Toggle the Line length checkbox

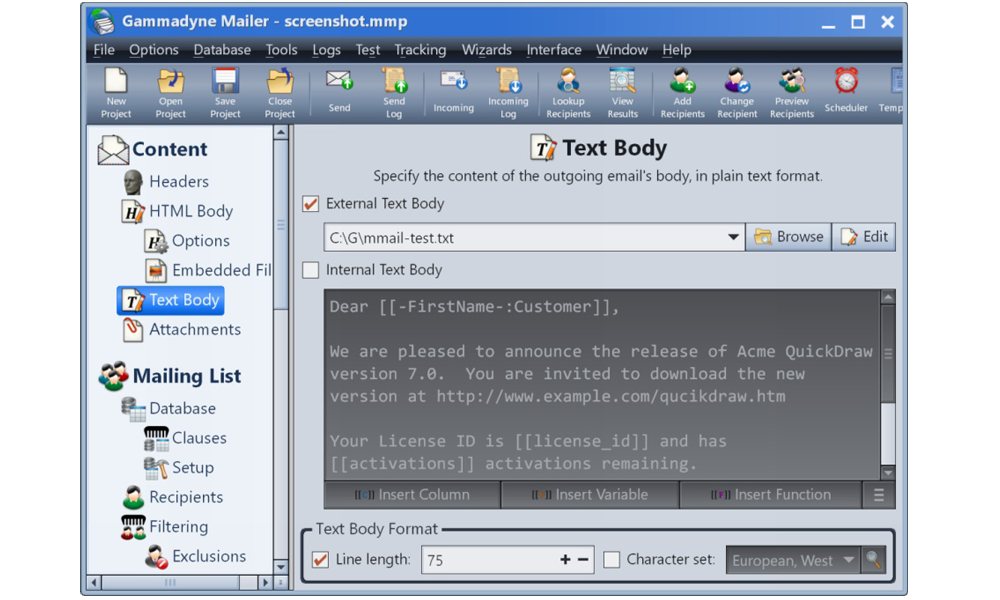point(320,560)
